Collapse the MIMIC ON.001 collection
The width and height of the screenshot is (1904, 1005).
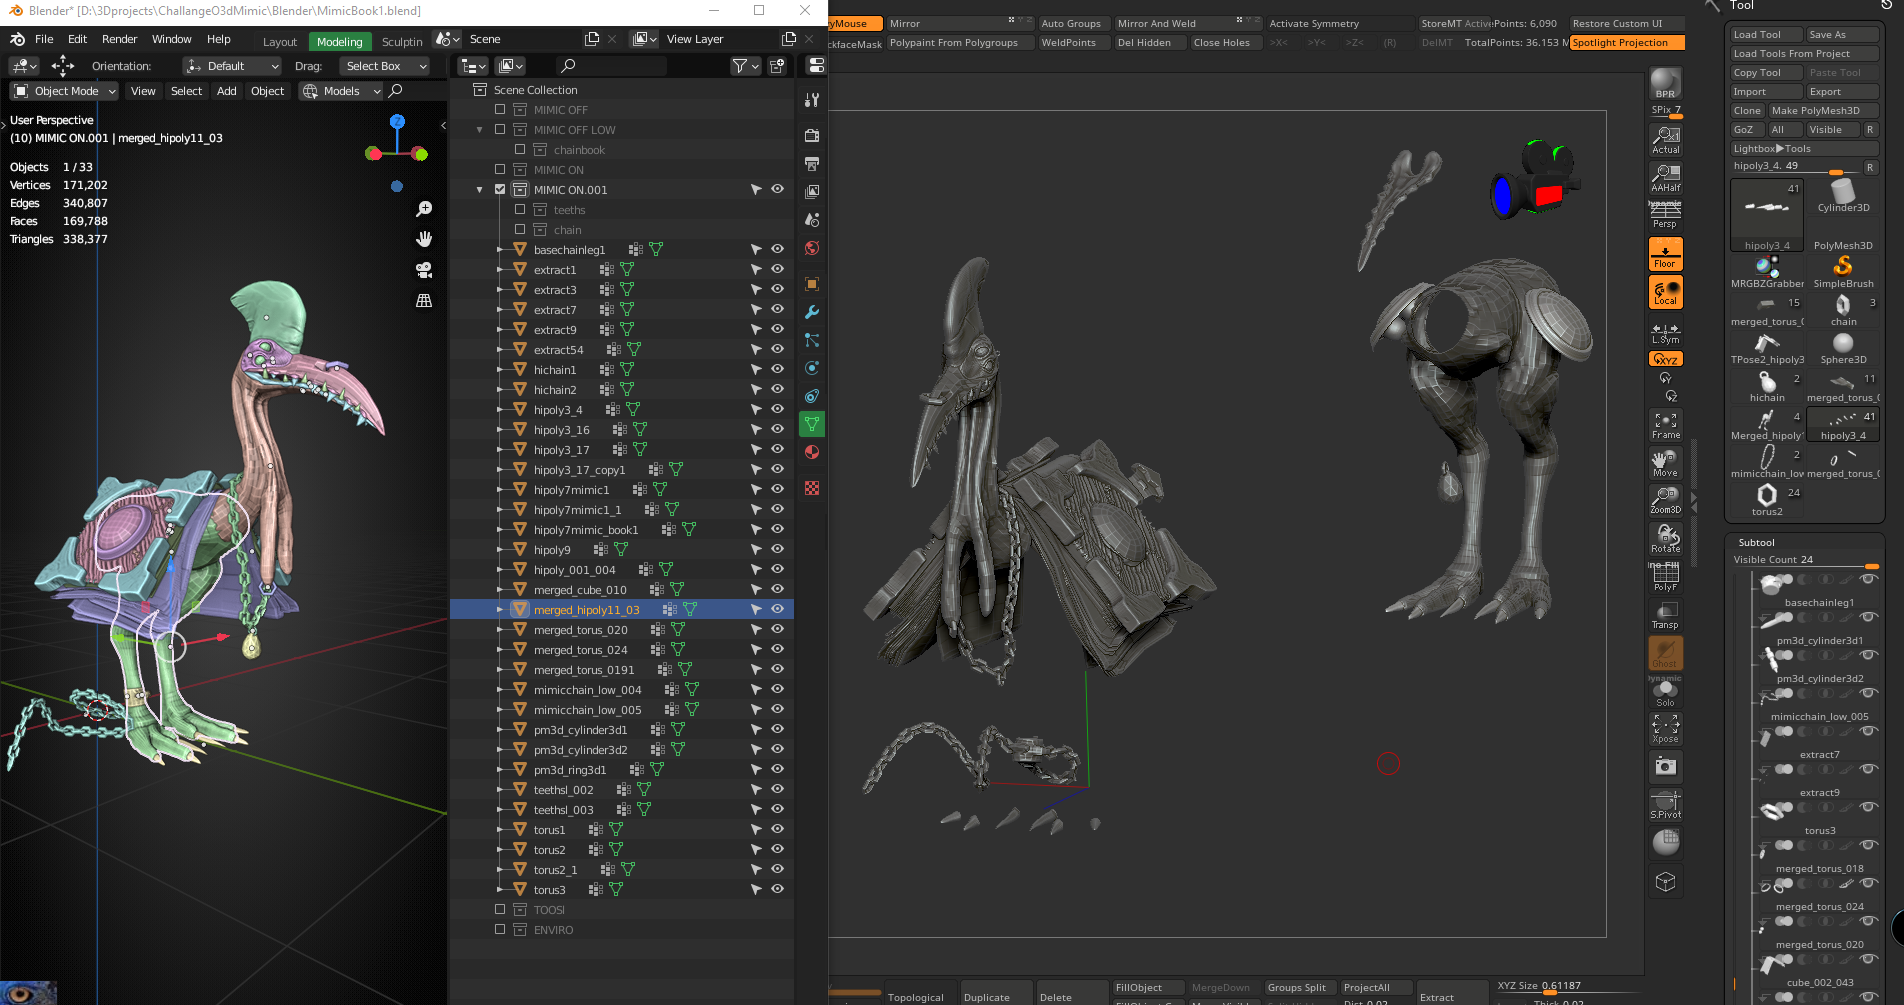pos(479,189)
